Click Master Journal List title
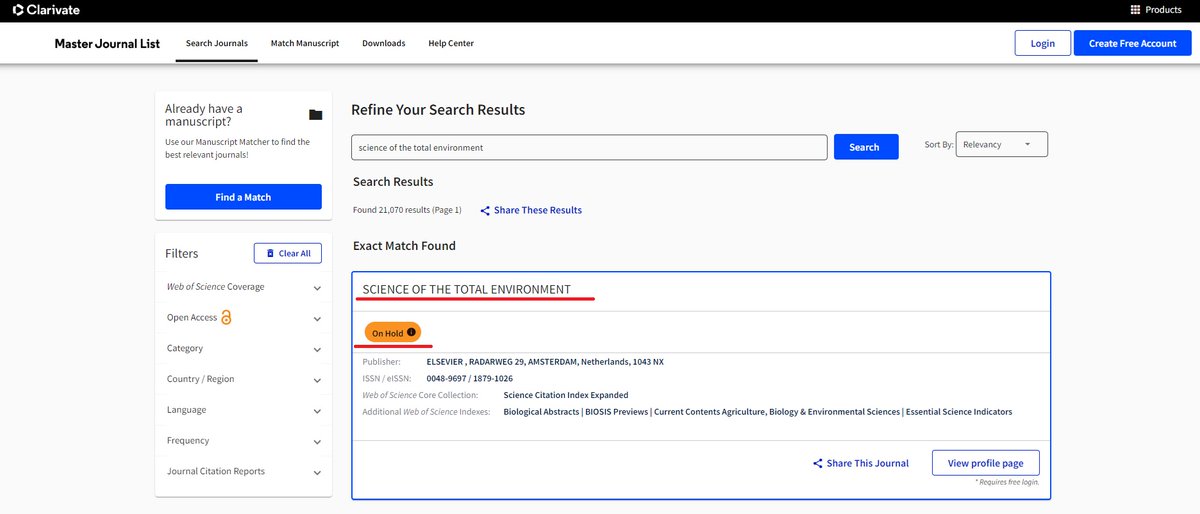Screen dimensions: 1200x514 tap(107, 44)
